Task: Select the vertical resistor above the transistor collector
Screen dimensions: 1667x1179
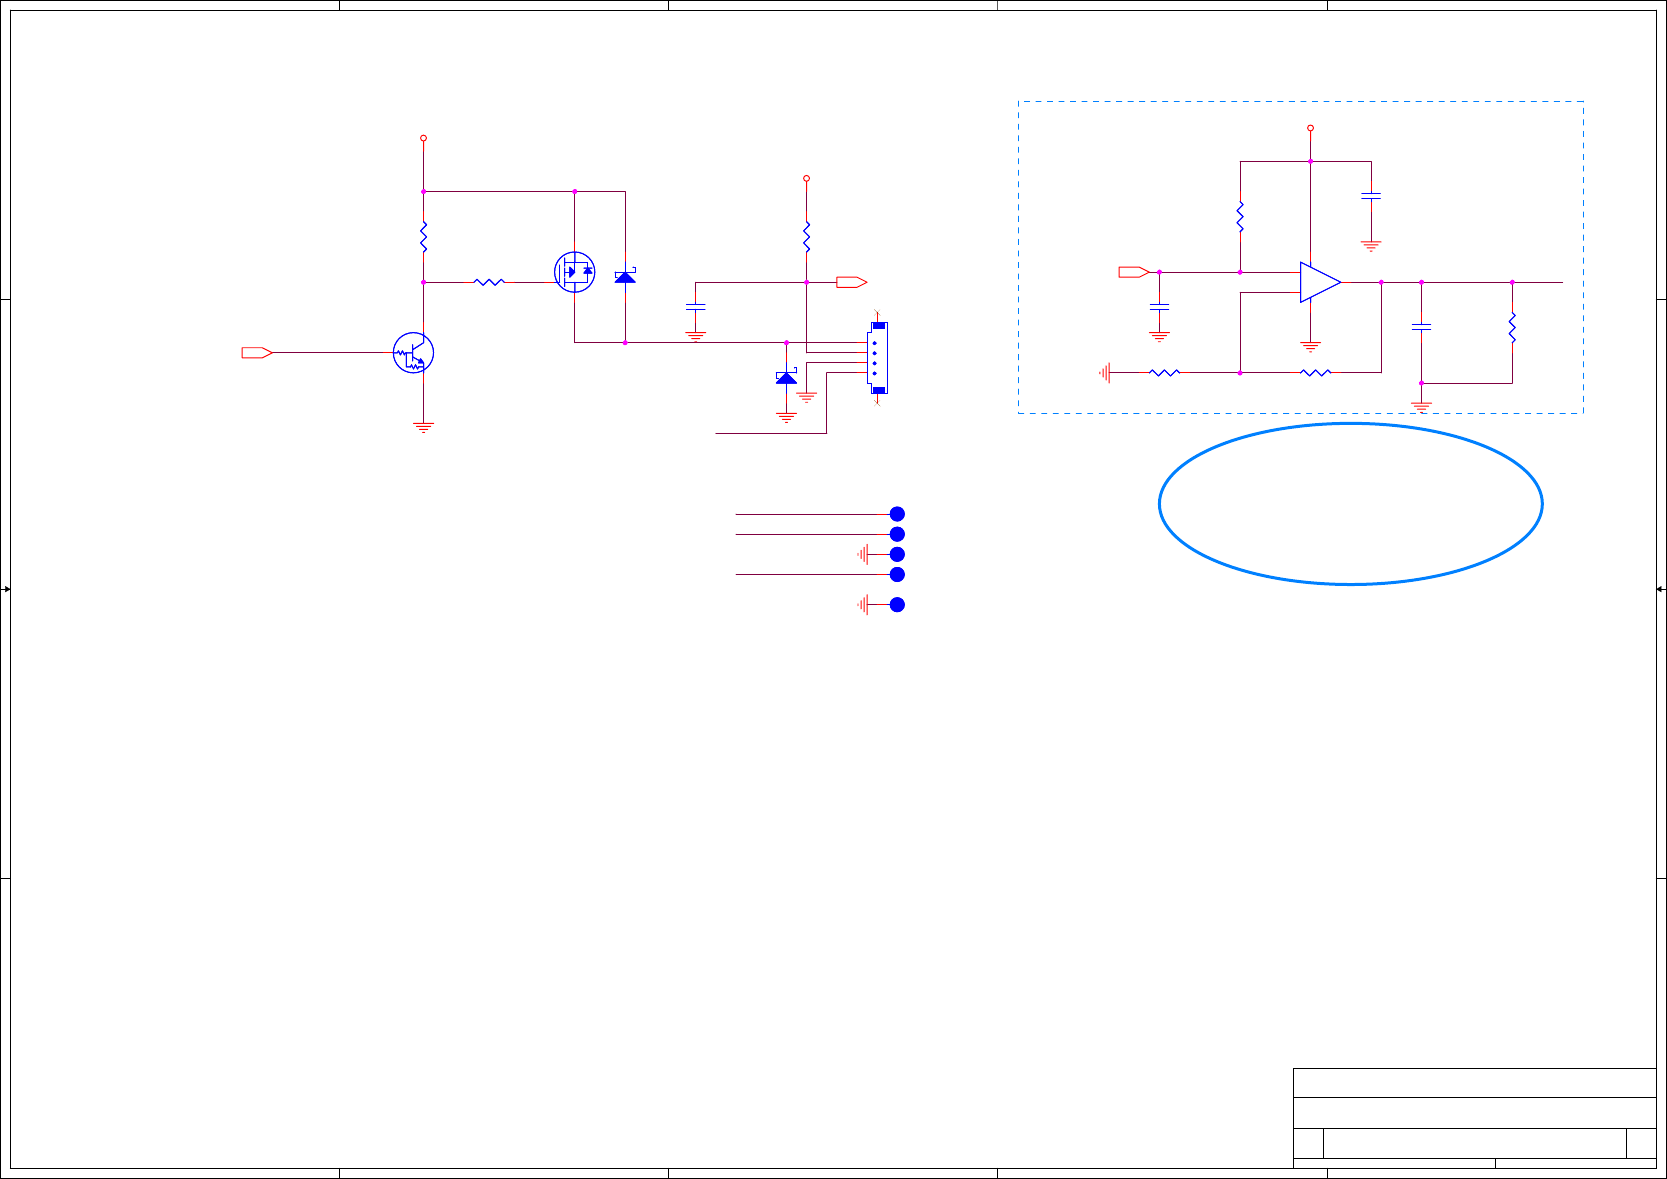Action: (423, 237)
